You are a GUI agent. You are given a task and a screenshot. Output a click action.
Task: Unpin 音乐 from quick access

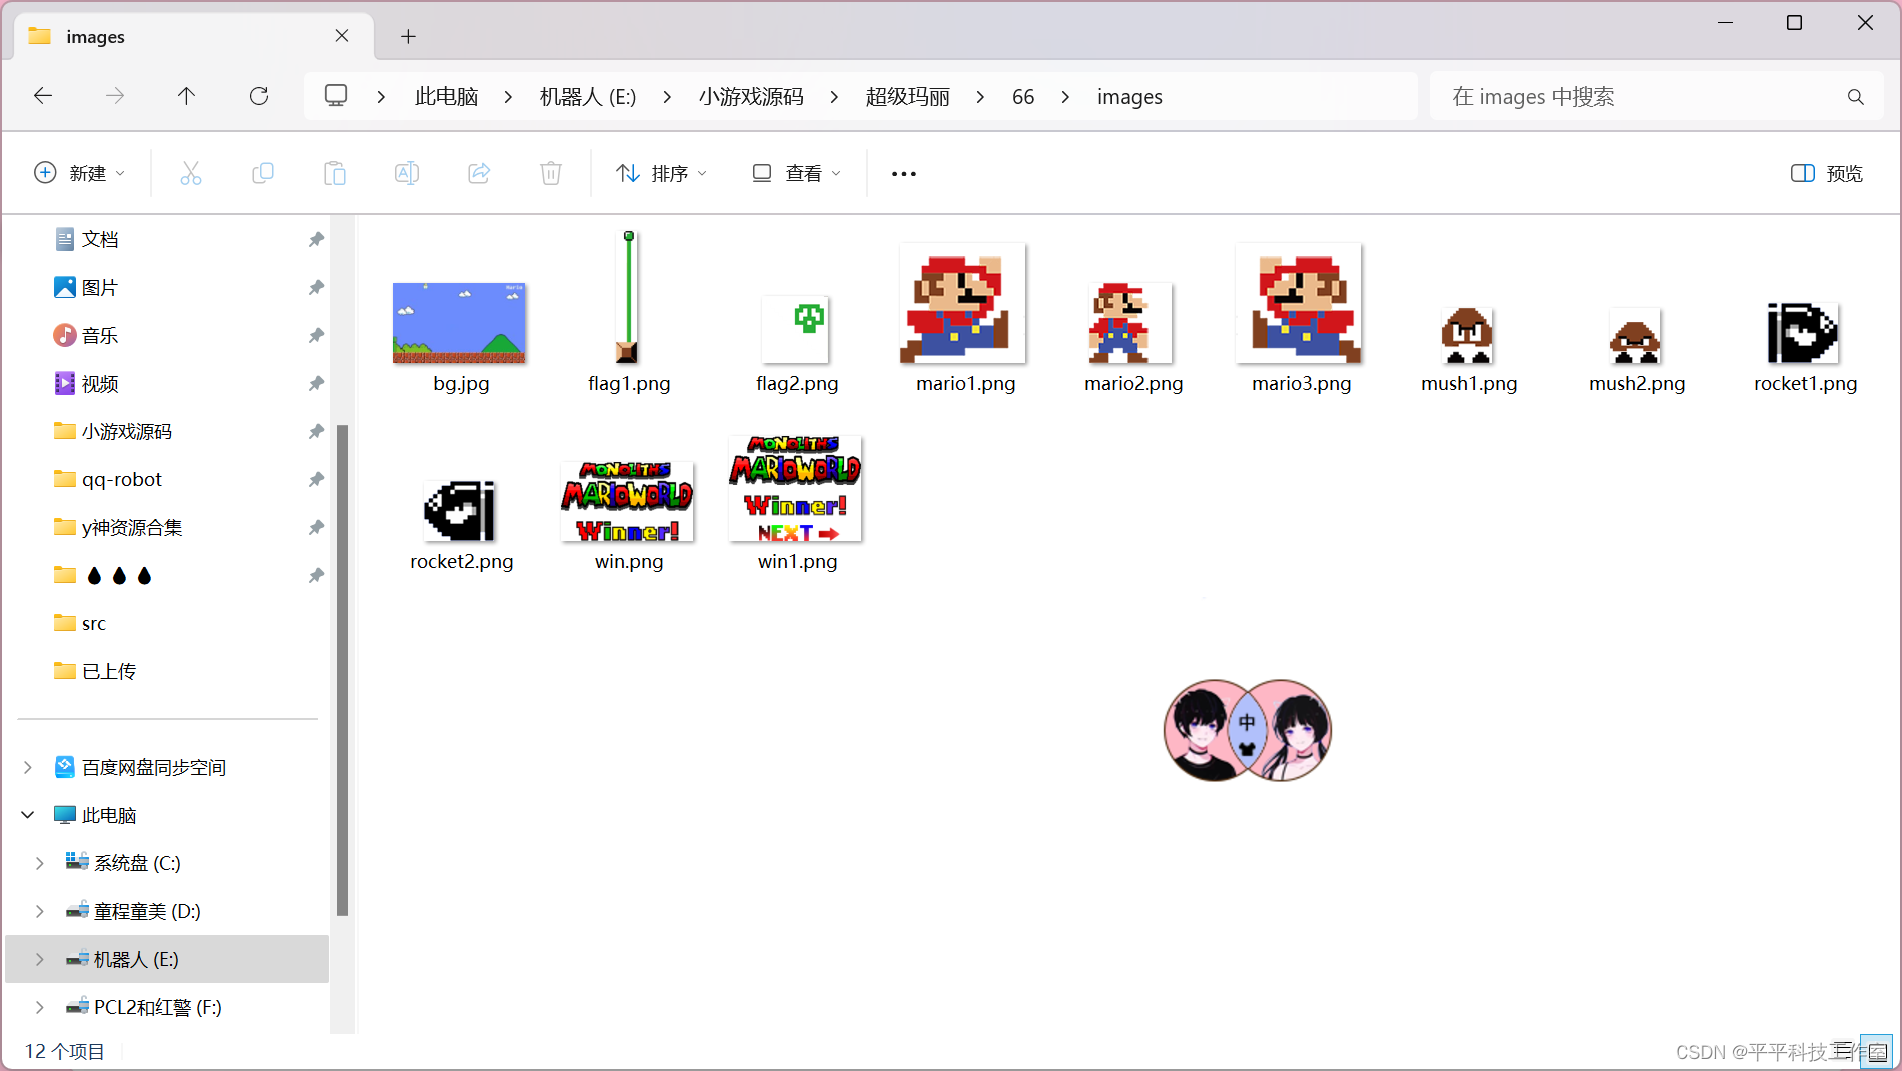[x=316, y=335]
